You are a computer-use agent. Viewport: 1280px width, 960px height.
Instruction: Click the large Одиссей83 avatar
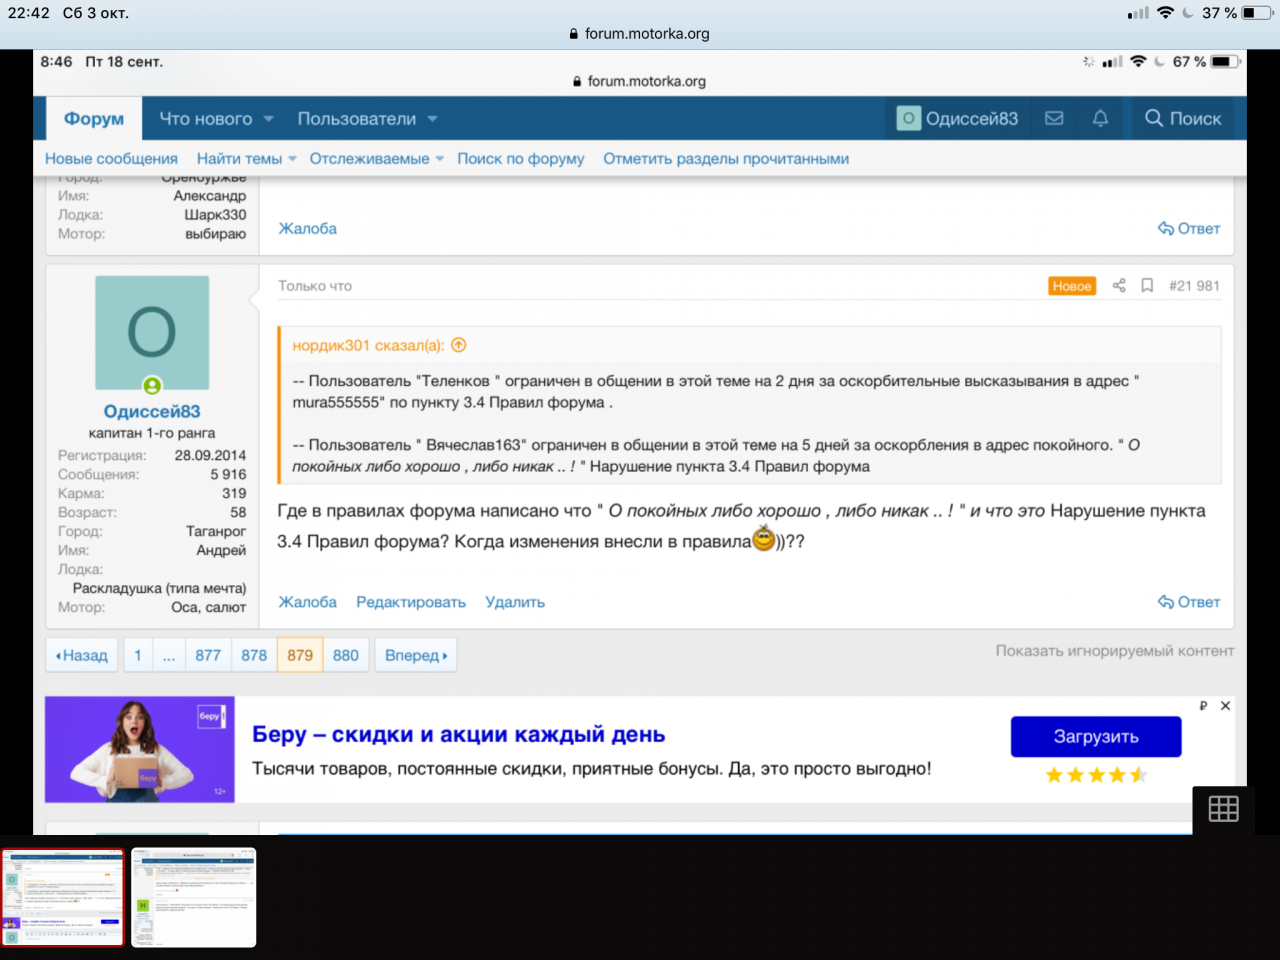pyautogui.click(x=152, y=333)
